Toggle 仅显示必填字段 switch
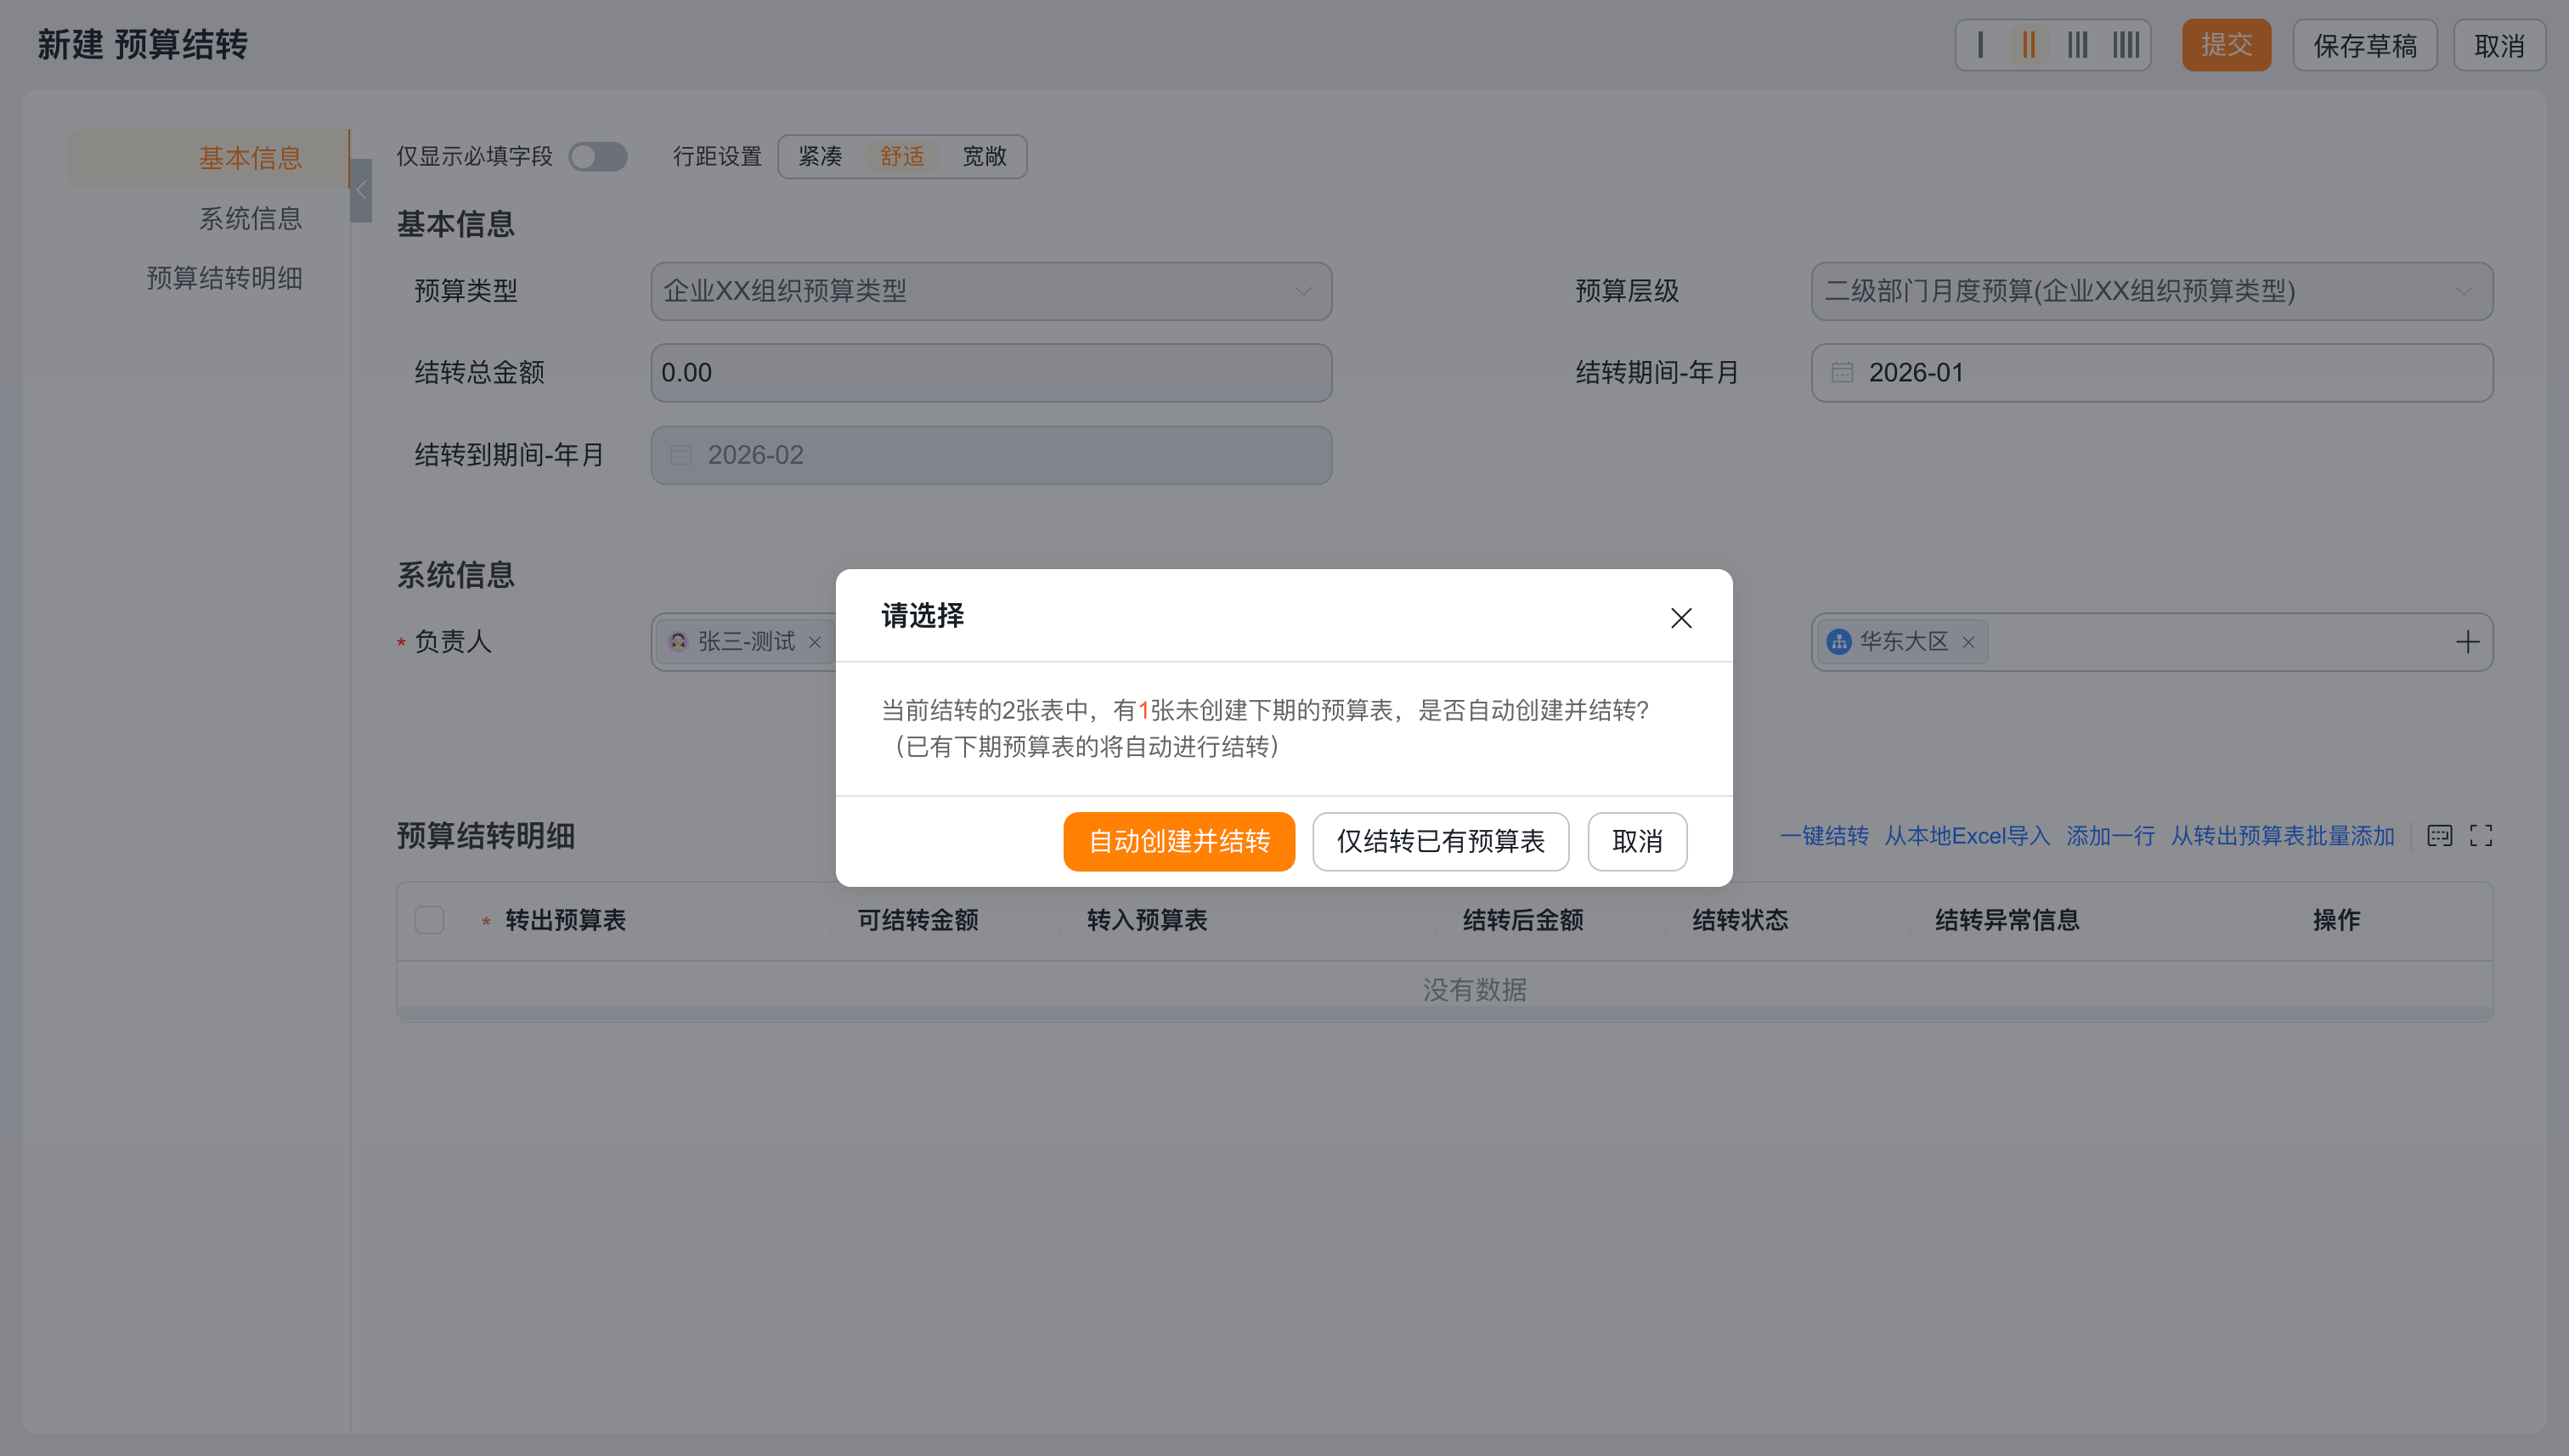 (x=598, y=156)
